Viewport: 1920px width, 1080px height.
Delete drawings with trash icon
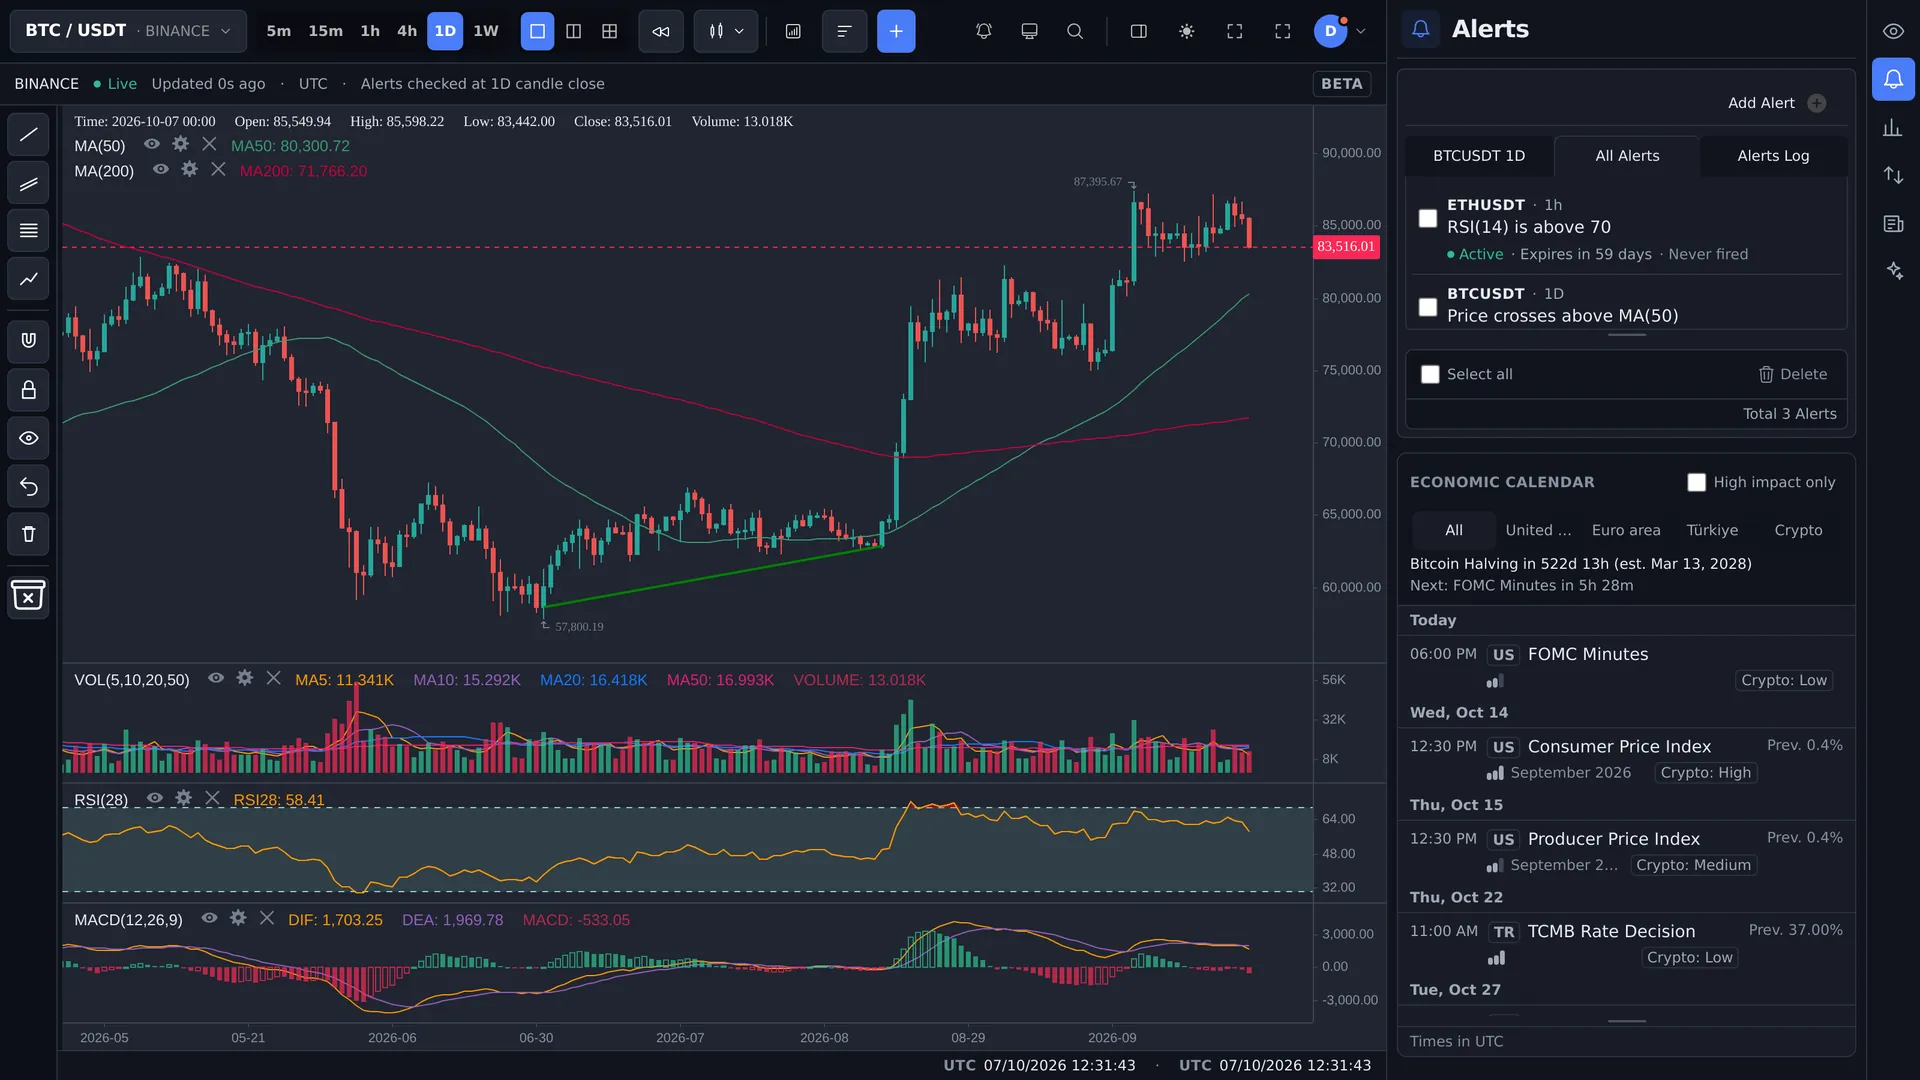(28, 535)
